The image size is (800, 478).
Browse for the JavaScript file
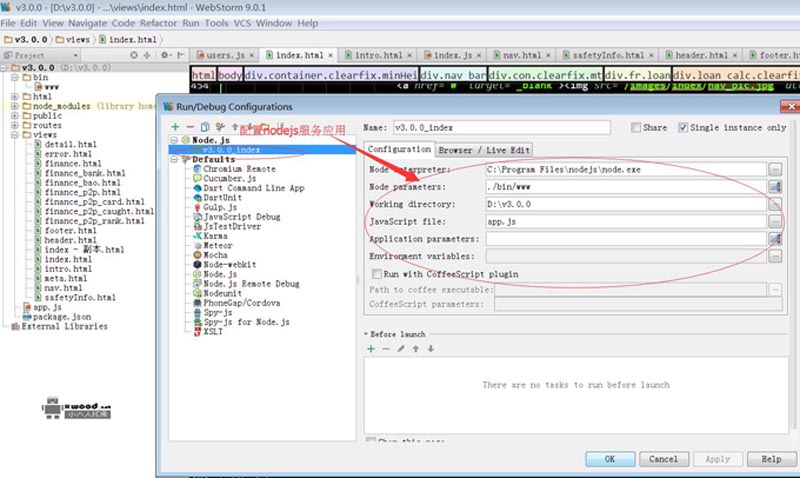click(775, 221)
